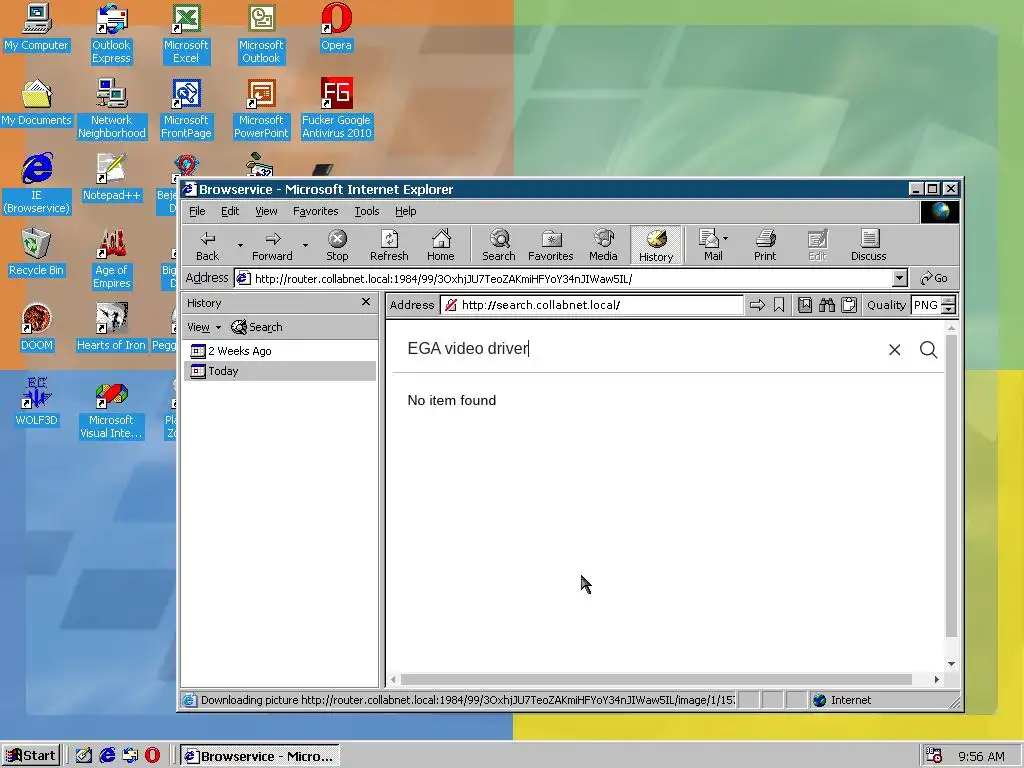Screen dimensions: 1024x768
Task: Open the Mail button dropdown arrow
Action: (x=726, y=239)
